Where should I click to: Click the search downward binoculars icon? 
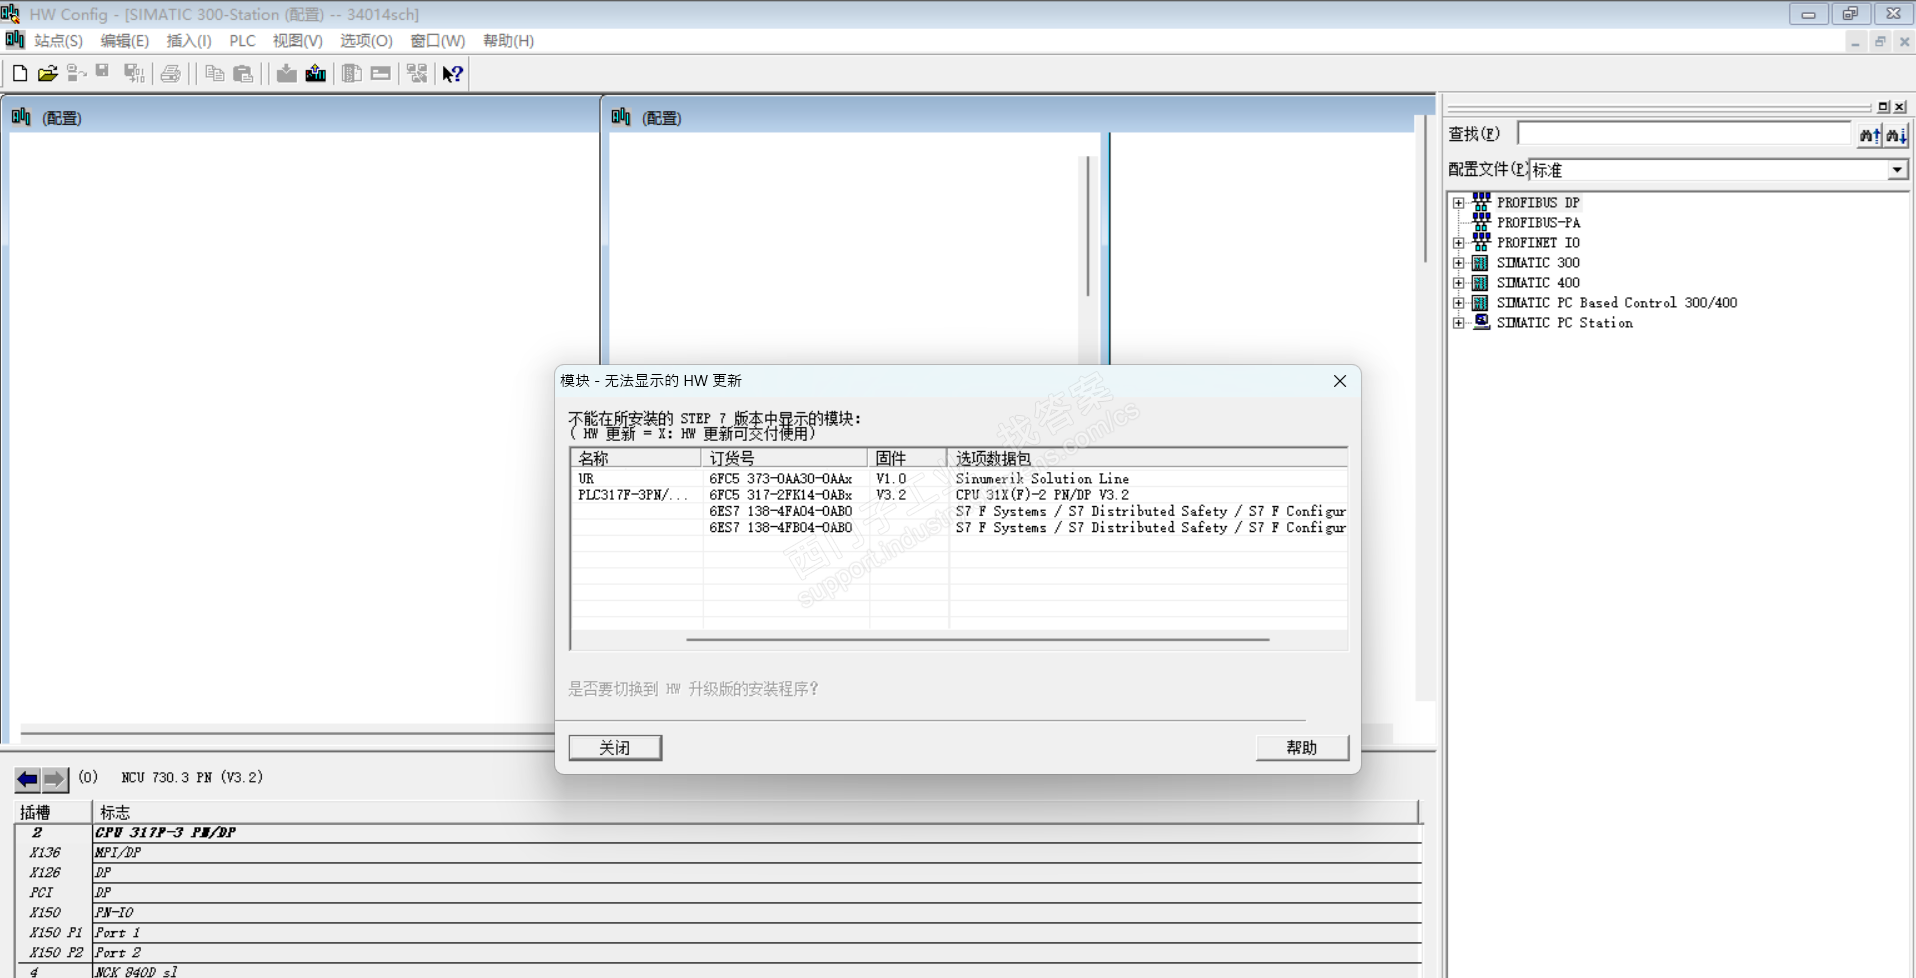1896,134
